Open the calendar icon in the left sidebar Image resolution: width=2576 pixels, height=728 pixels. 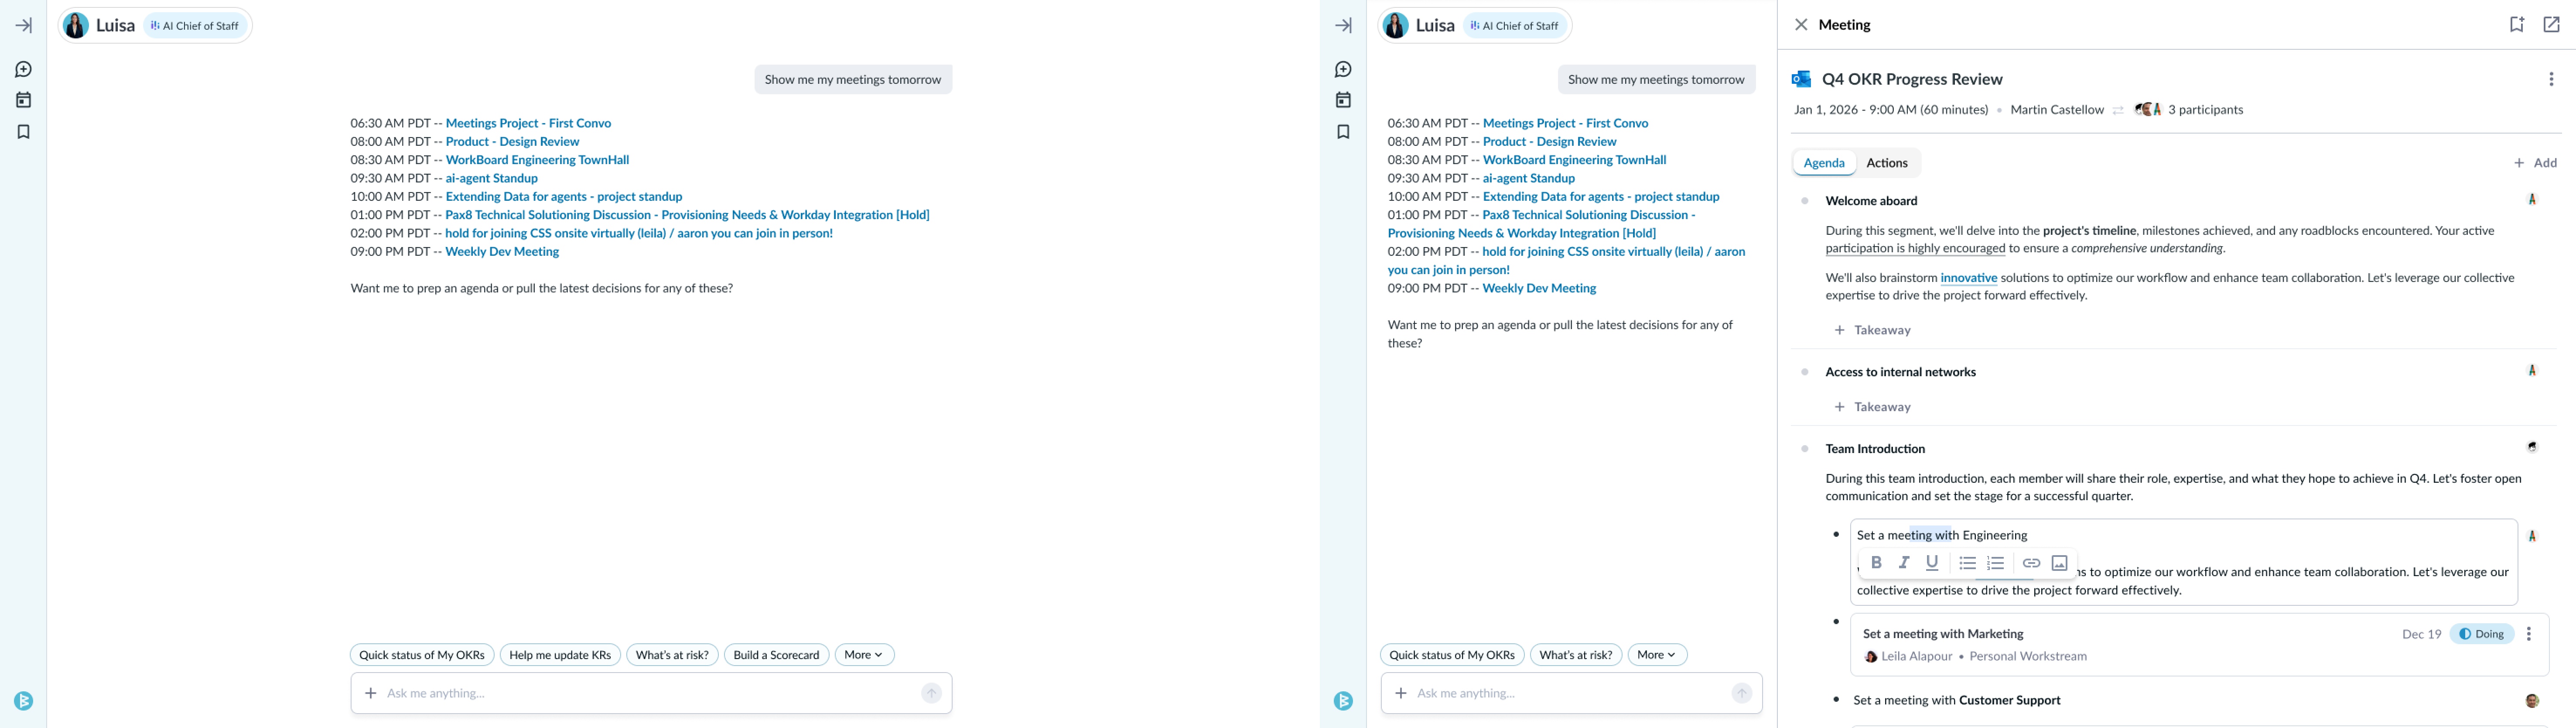[23, 100]
